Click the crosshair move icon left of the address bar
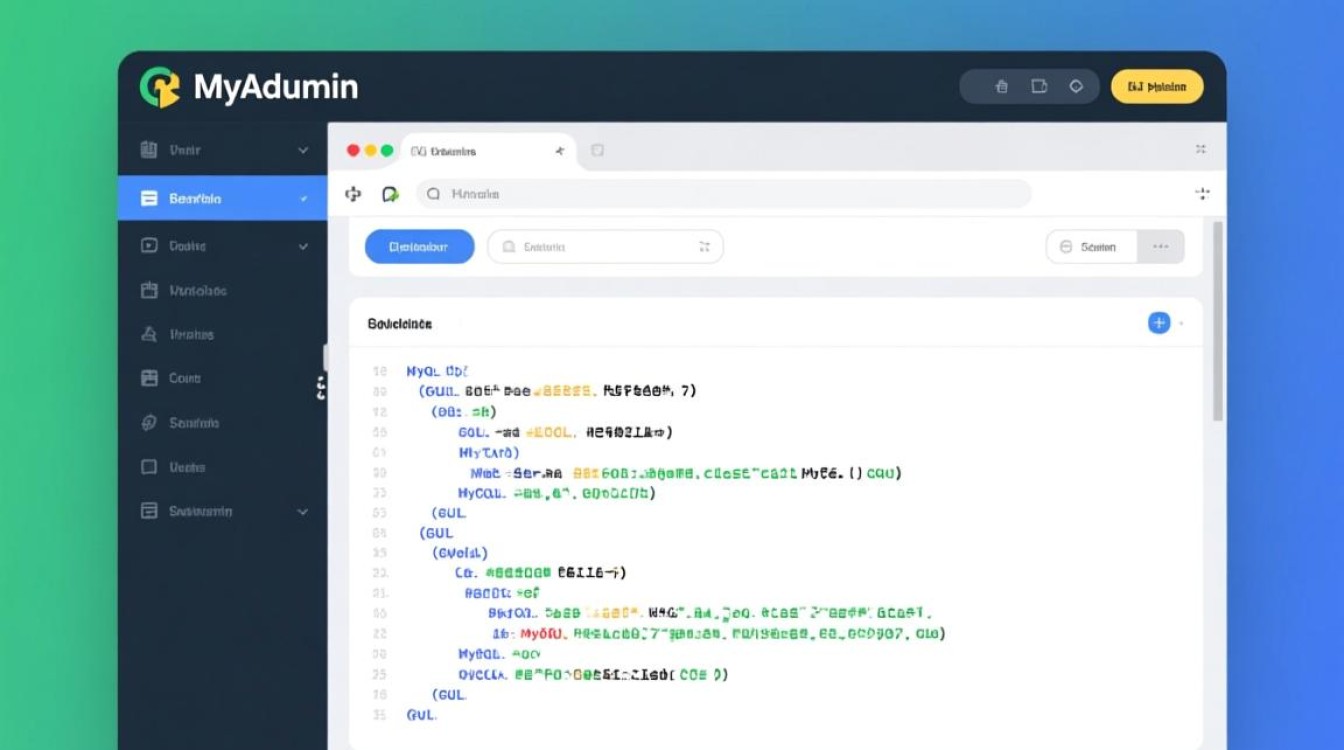The image size is (1344, 750). (353, 194)
